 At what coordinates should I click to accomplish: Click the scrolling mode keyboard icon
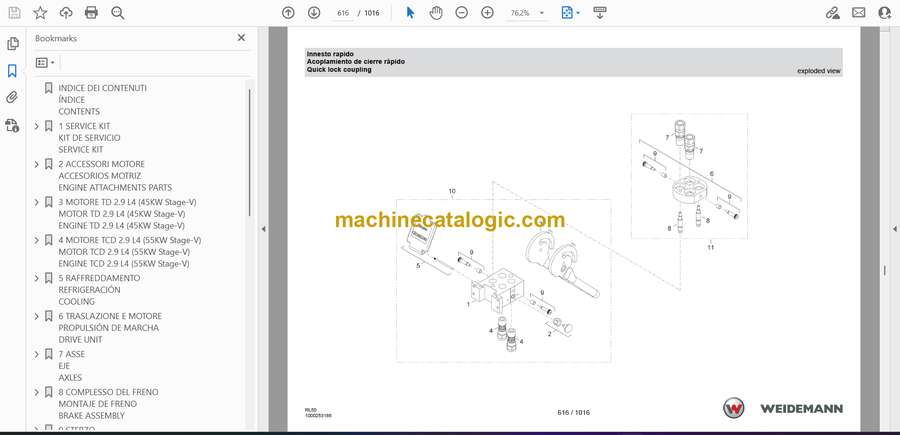(600, 13)
